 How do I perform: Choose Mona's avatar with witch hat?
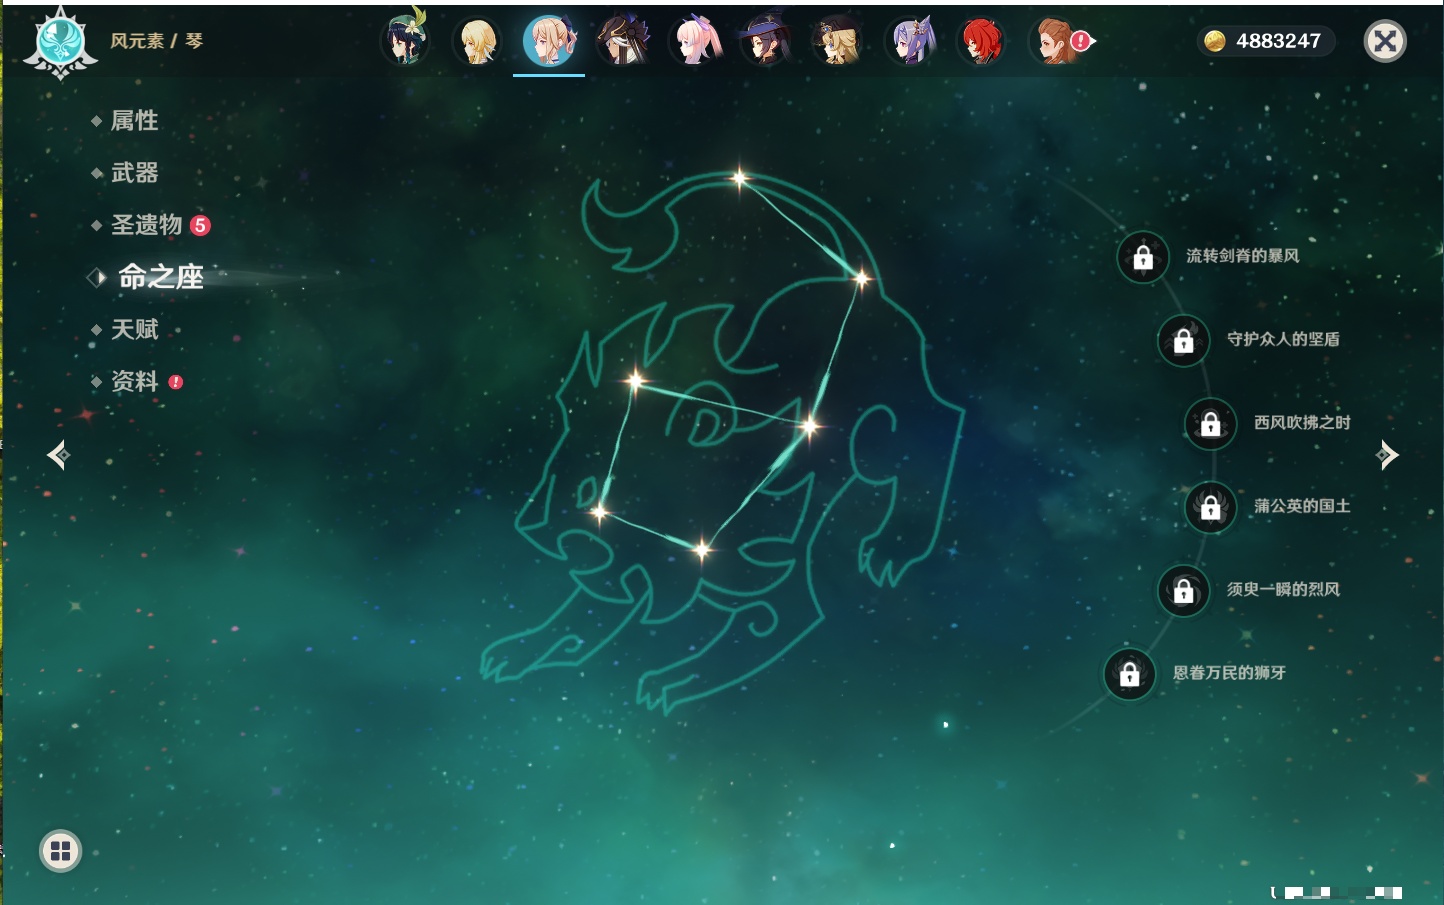[766, 41]
